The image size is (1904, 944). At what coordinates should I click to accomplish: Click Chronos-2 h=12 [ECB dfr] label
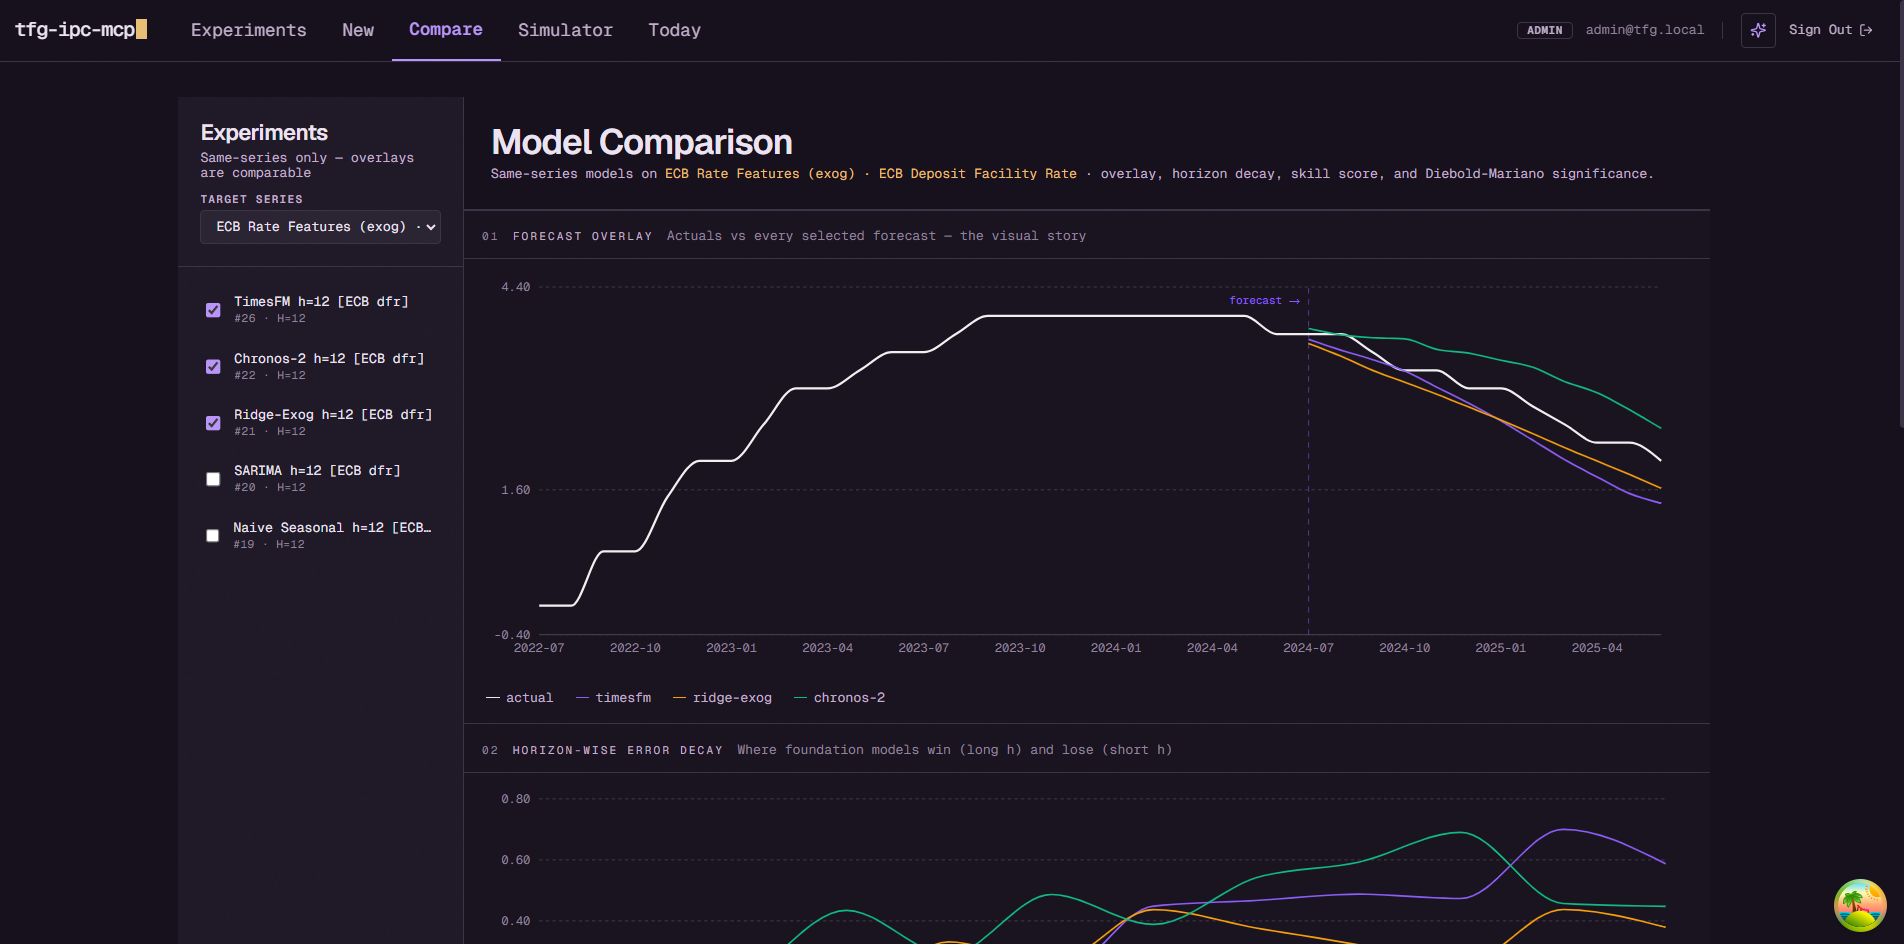point(329,358)
